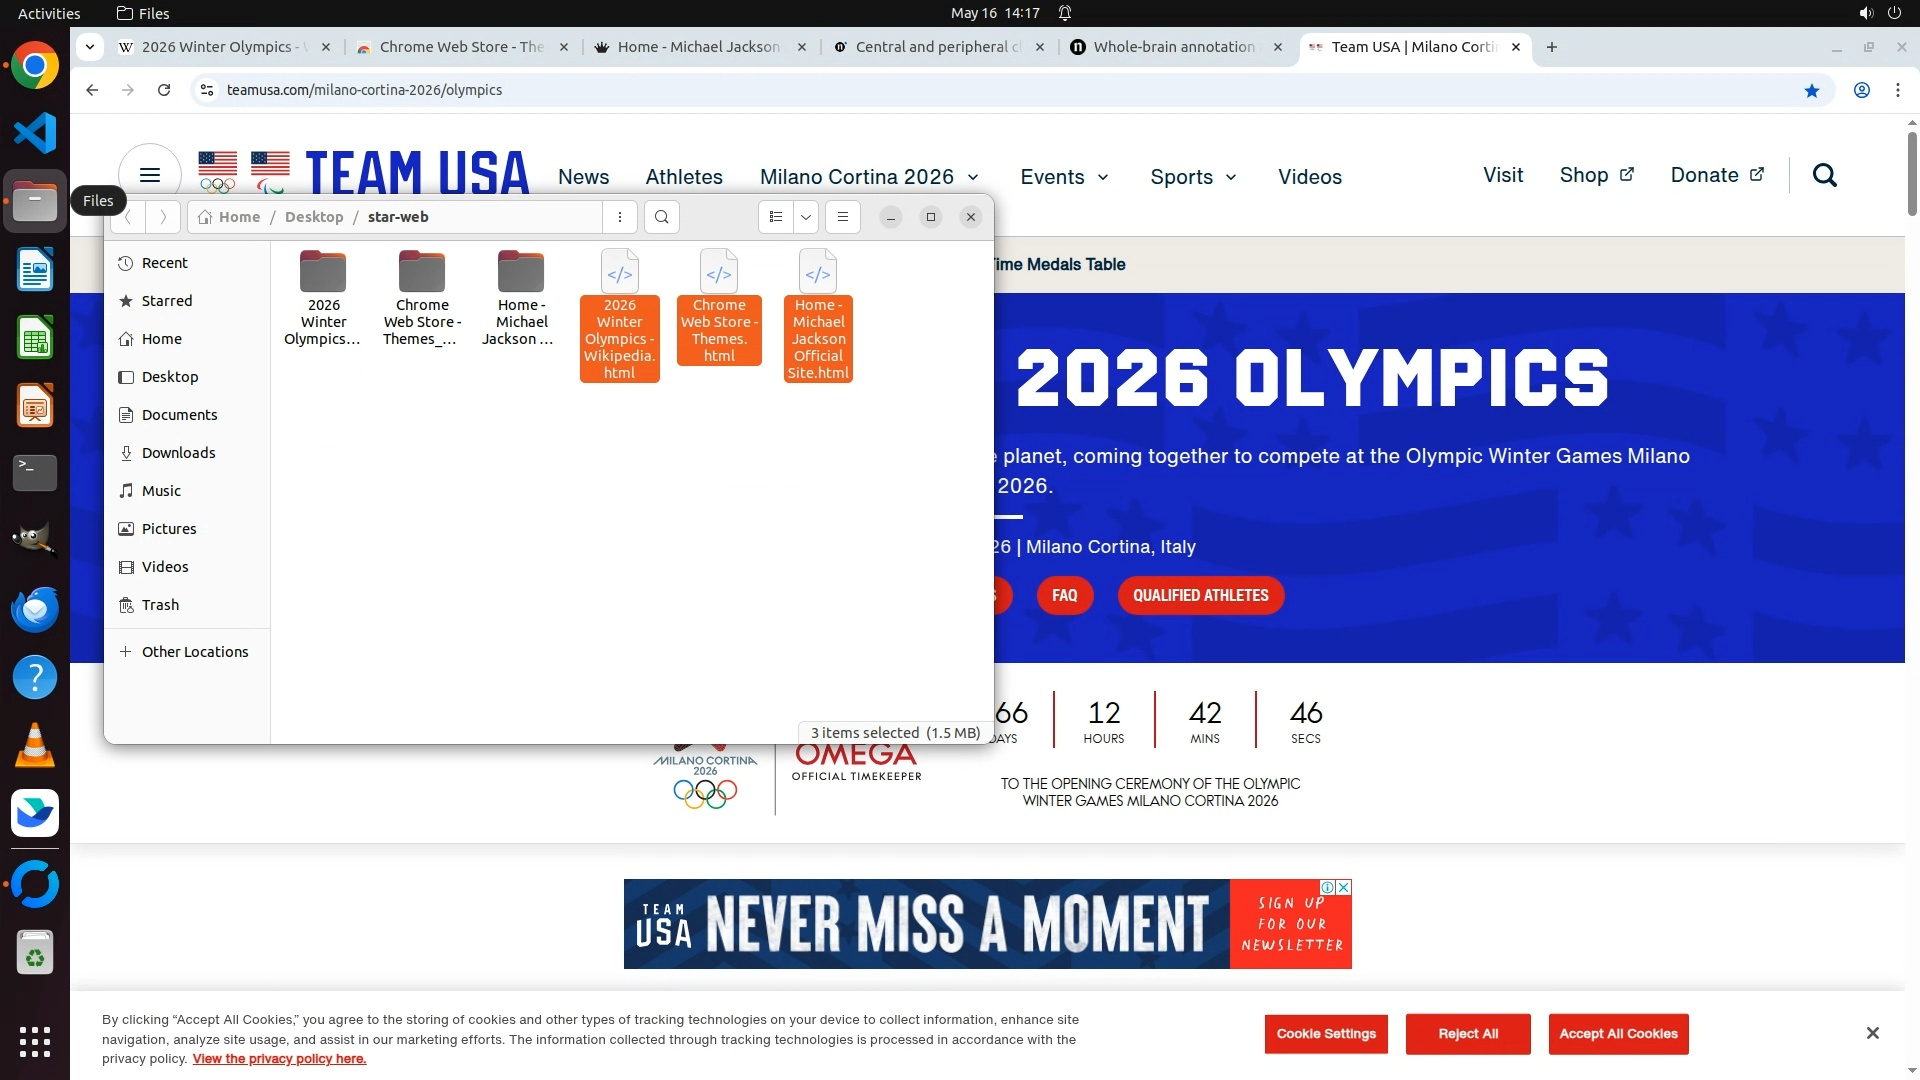Screen dimensions: 1920x1080
Task: Reload the current Chrome page
Action: 164,90
